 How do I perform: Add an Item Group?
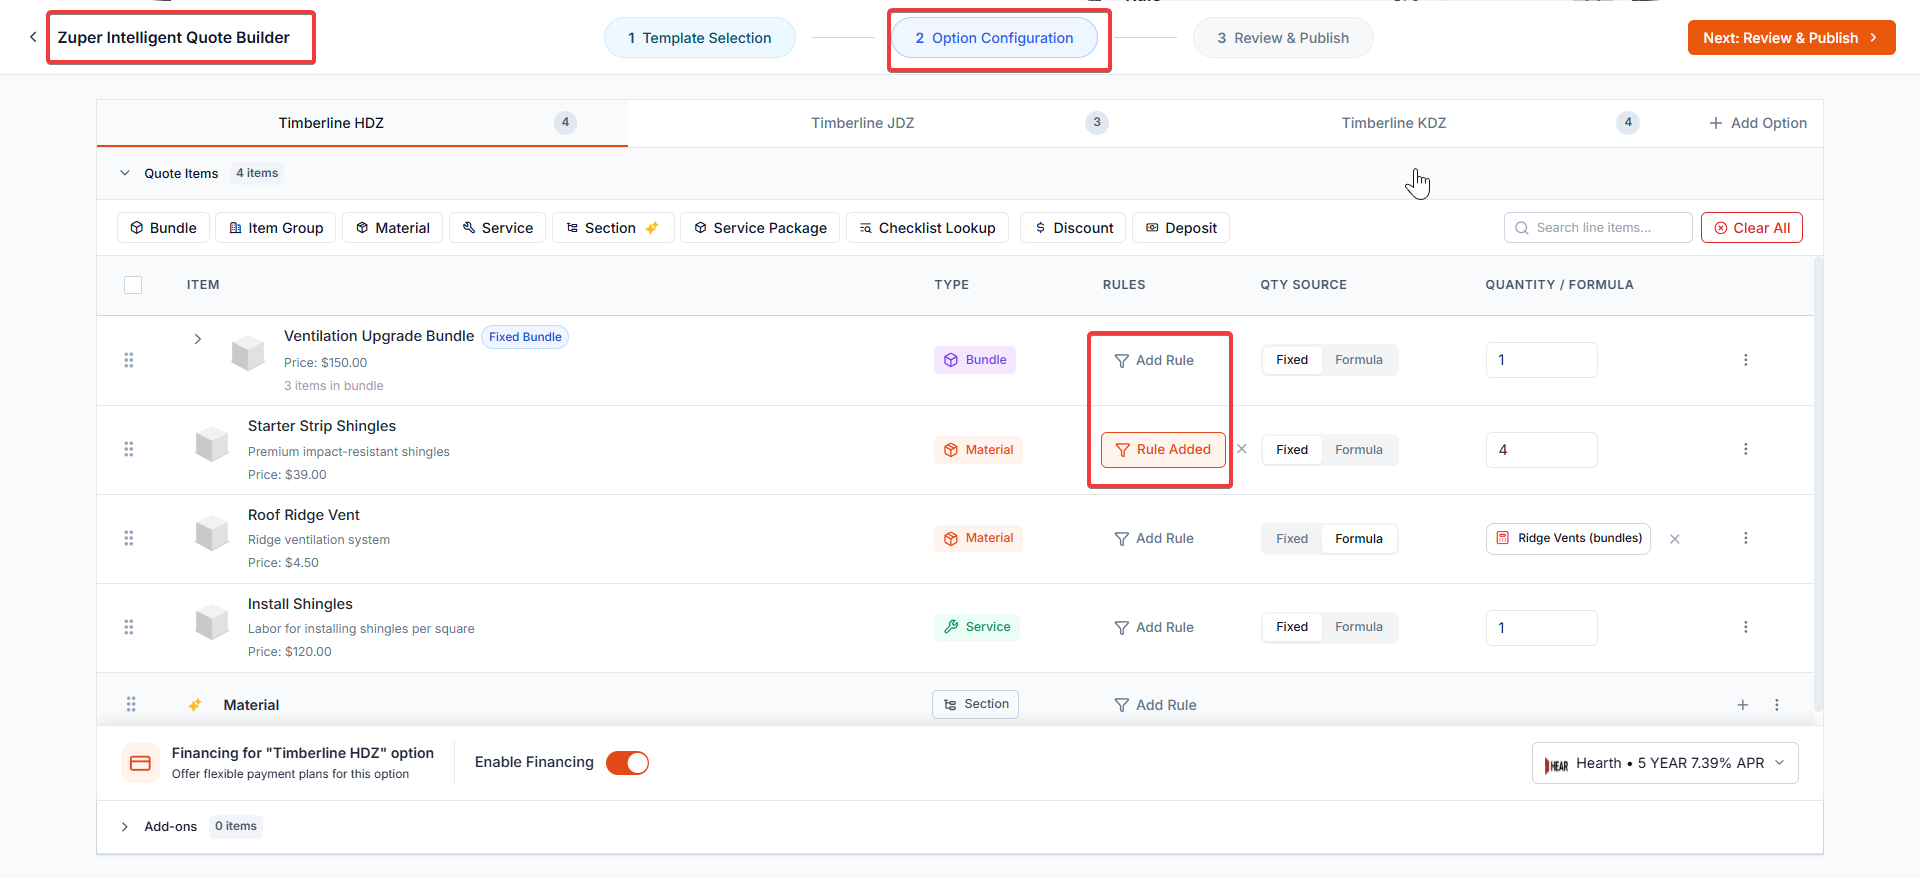tap(276, 228)
